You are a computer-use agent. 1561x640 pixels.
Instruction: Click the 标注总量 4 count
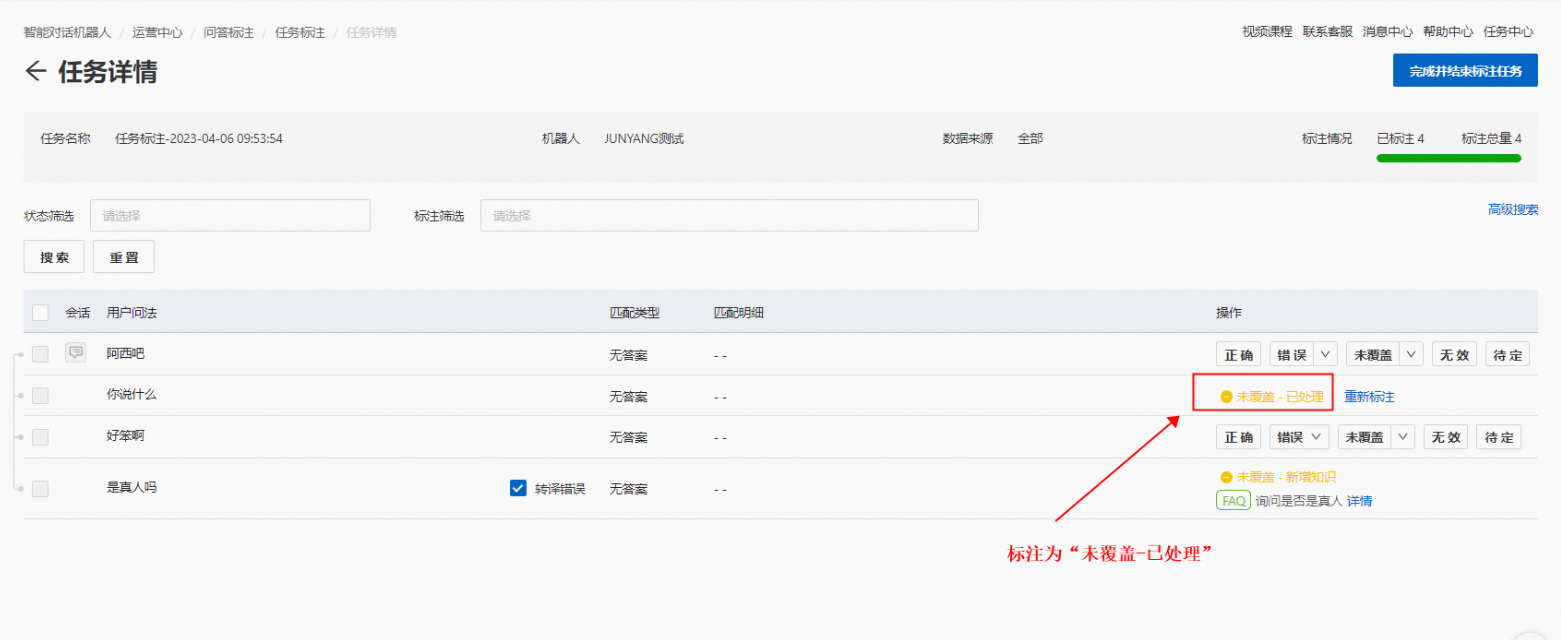1491,138
